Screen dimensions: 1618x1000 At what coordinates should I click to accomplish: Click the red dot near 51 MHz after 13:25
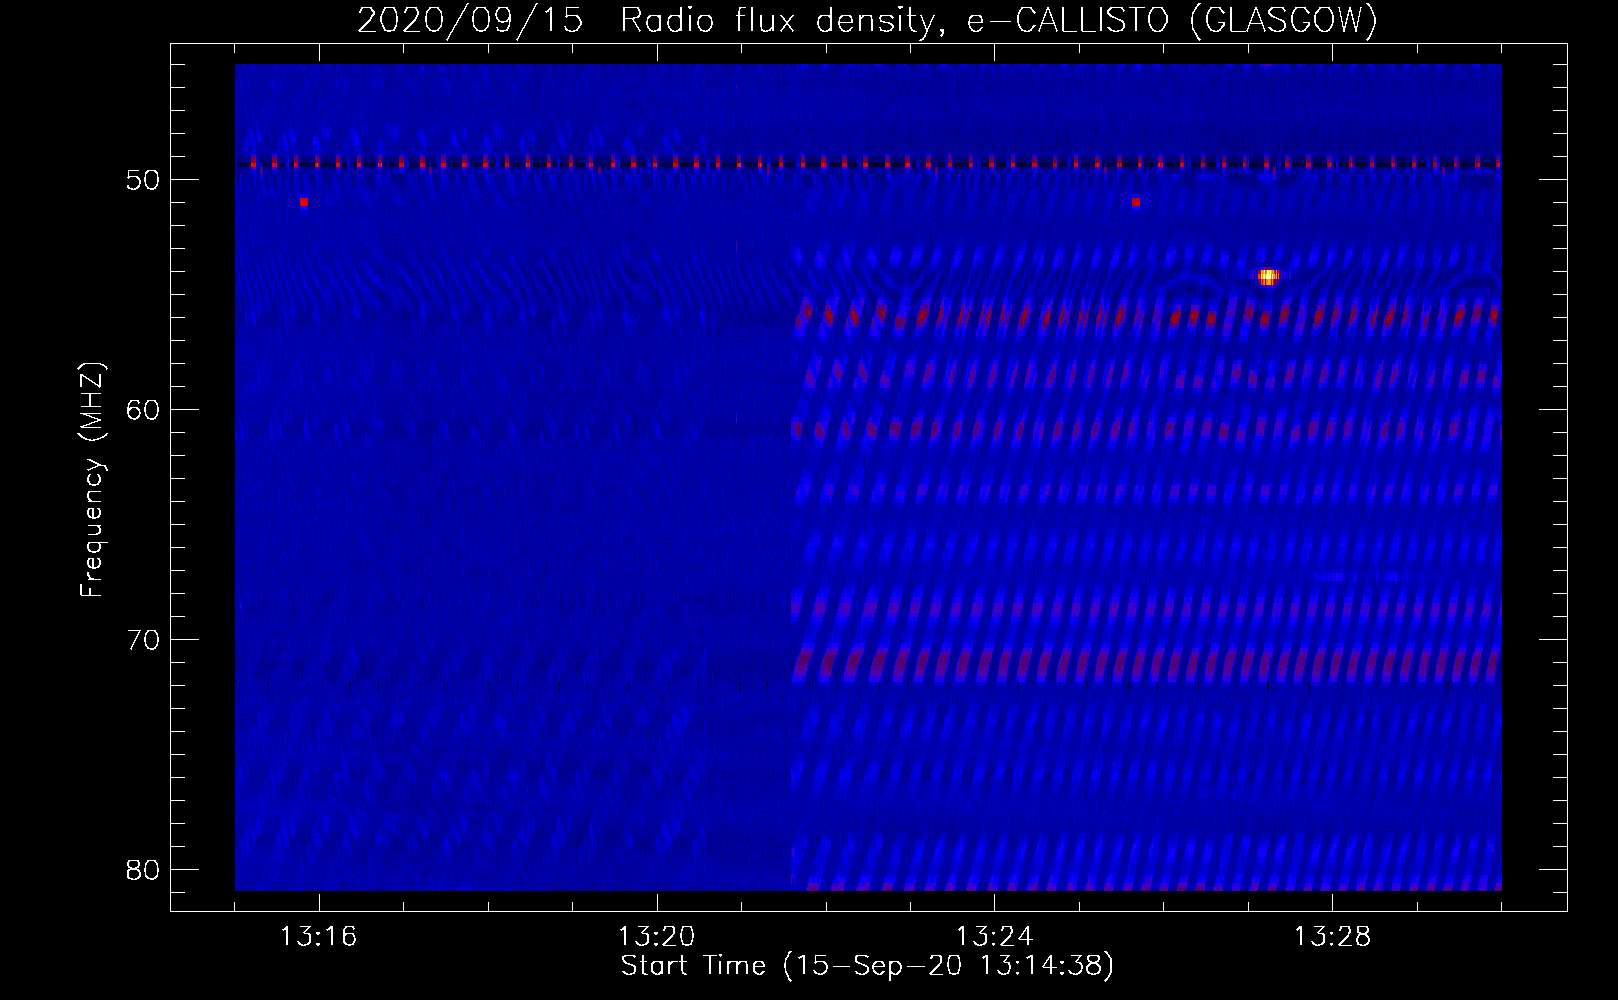[x=1136, y=202]
